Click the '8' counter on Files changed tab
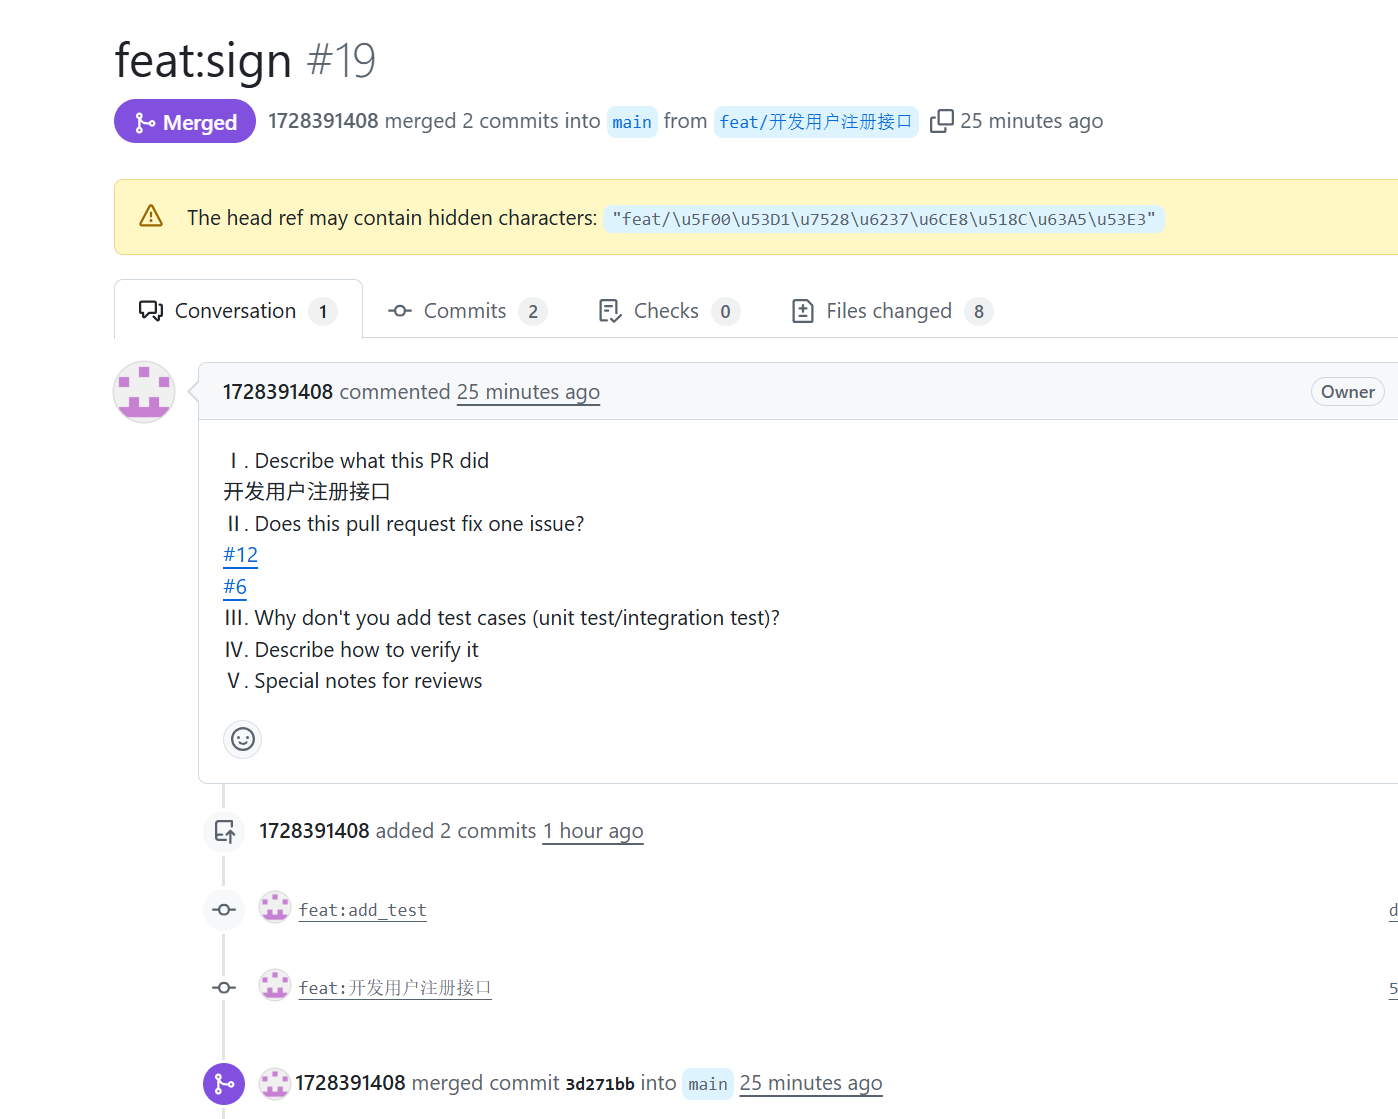The image size is (1398, 1119). click(x=979, y=312)
